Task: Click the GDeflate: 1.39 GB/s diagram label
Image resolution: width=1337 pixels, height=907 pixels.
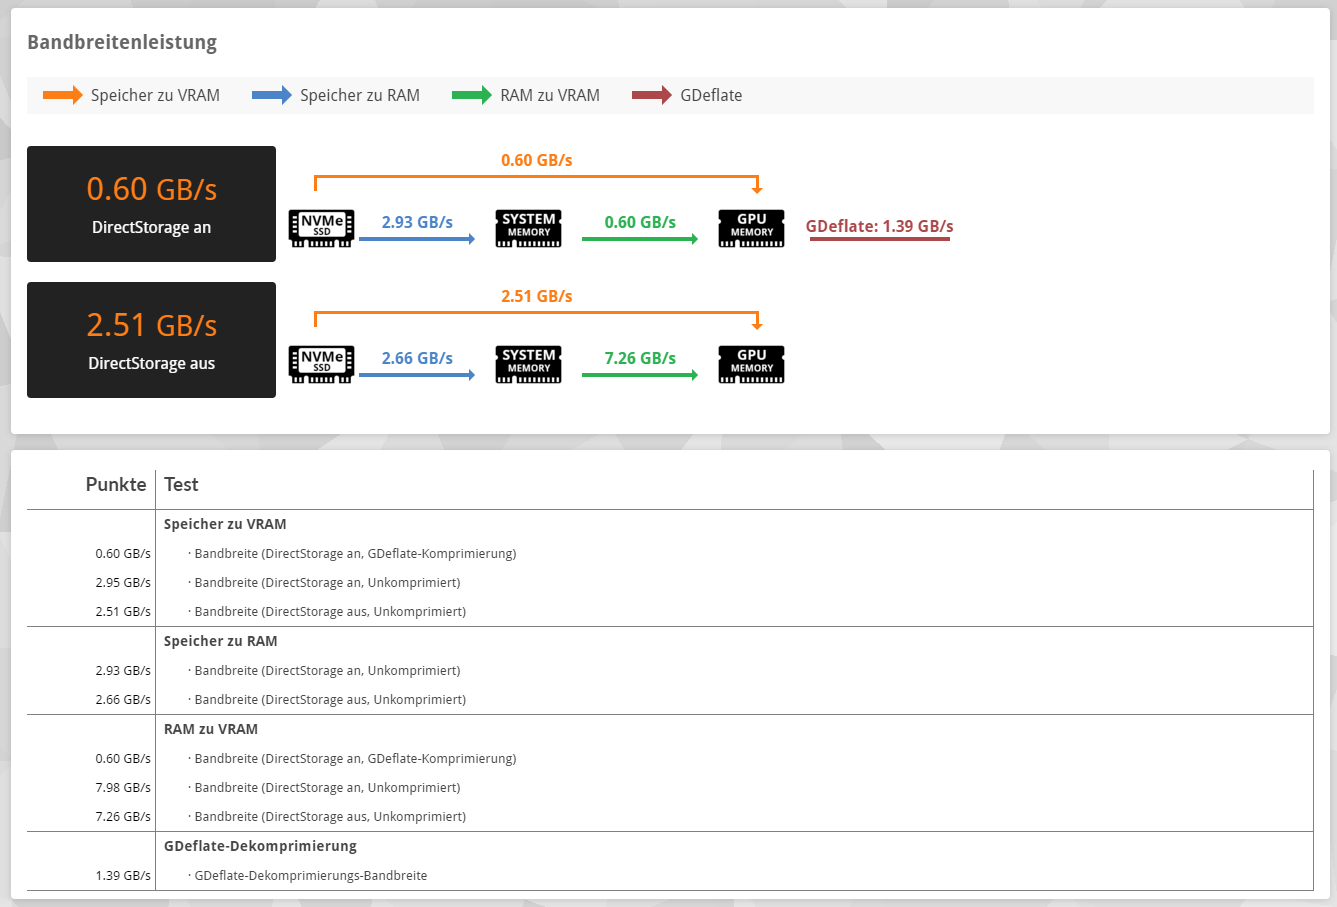Action: pos(880,226)
